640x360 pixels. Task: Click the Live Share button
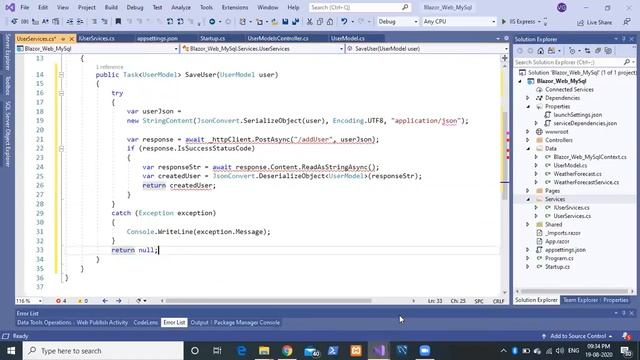(x=594, y=22)
